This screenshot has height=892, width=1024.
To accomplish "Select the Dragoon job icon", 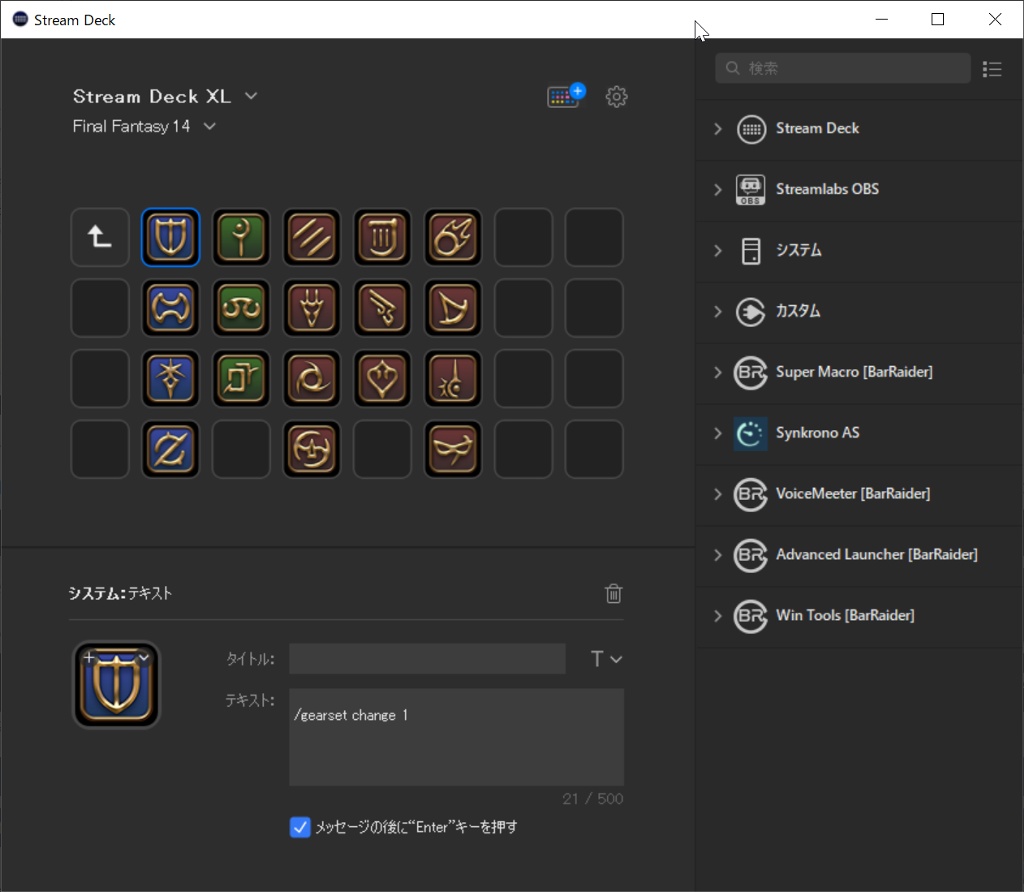I will click(311, 308).
